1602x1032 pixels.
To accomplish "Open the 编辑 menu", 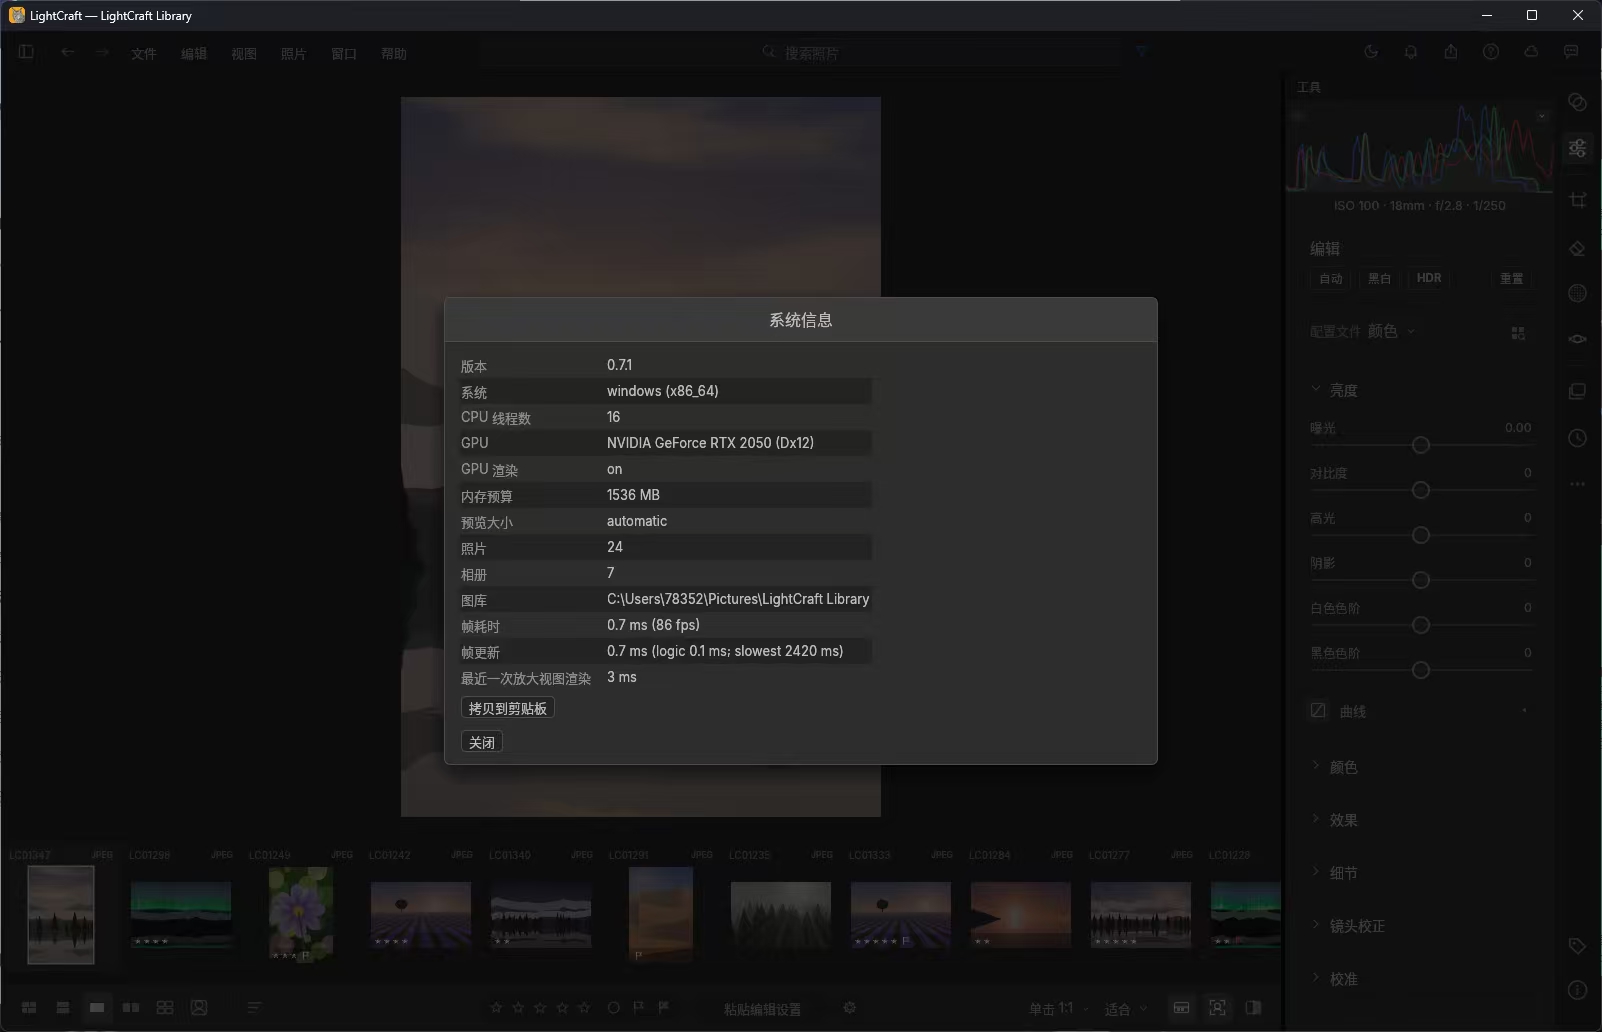I will pos(194,54).
